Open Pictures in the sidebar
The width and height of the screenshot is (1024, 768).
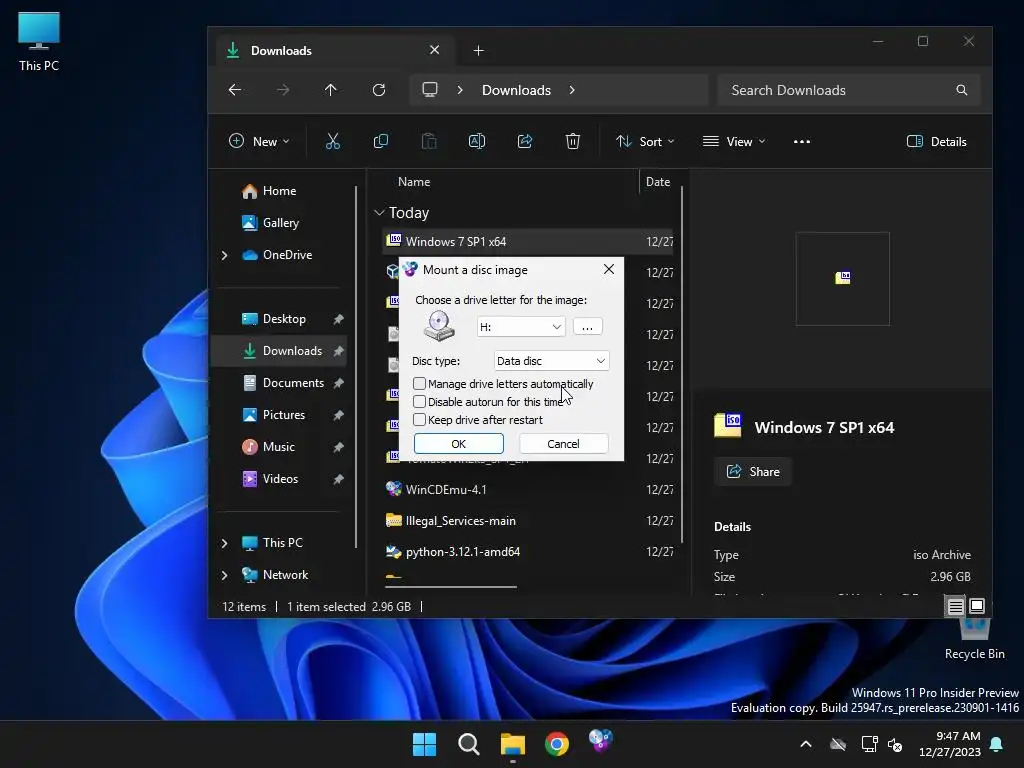click(x=283, y=415)
